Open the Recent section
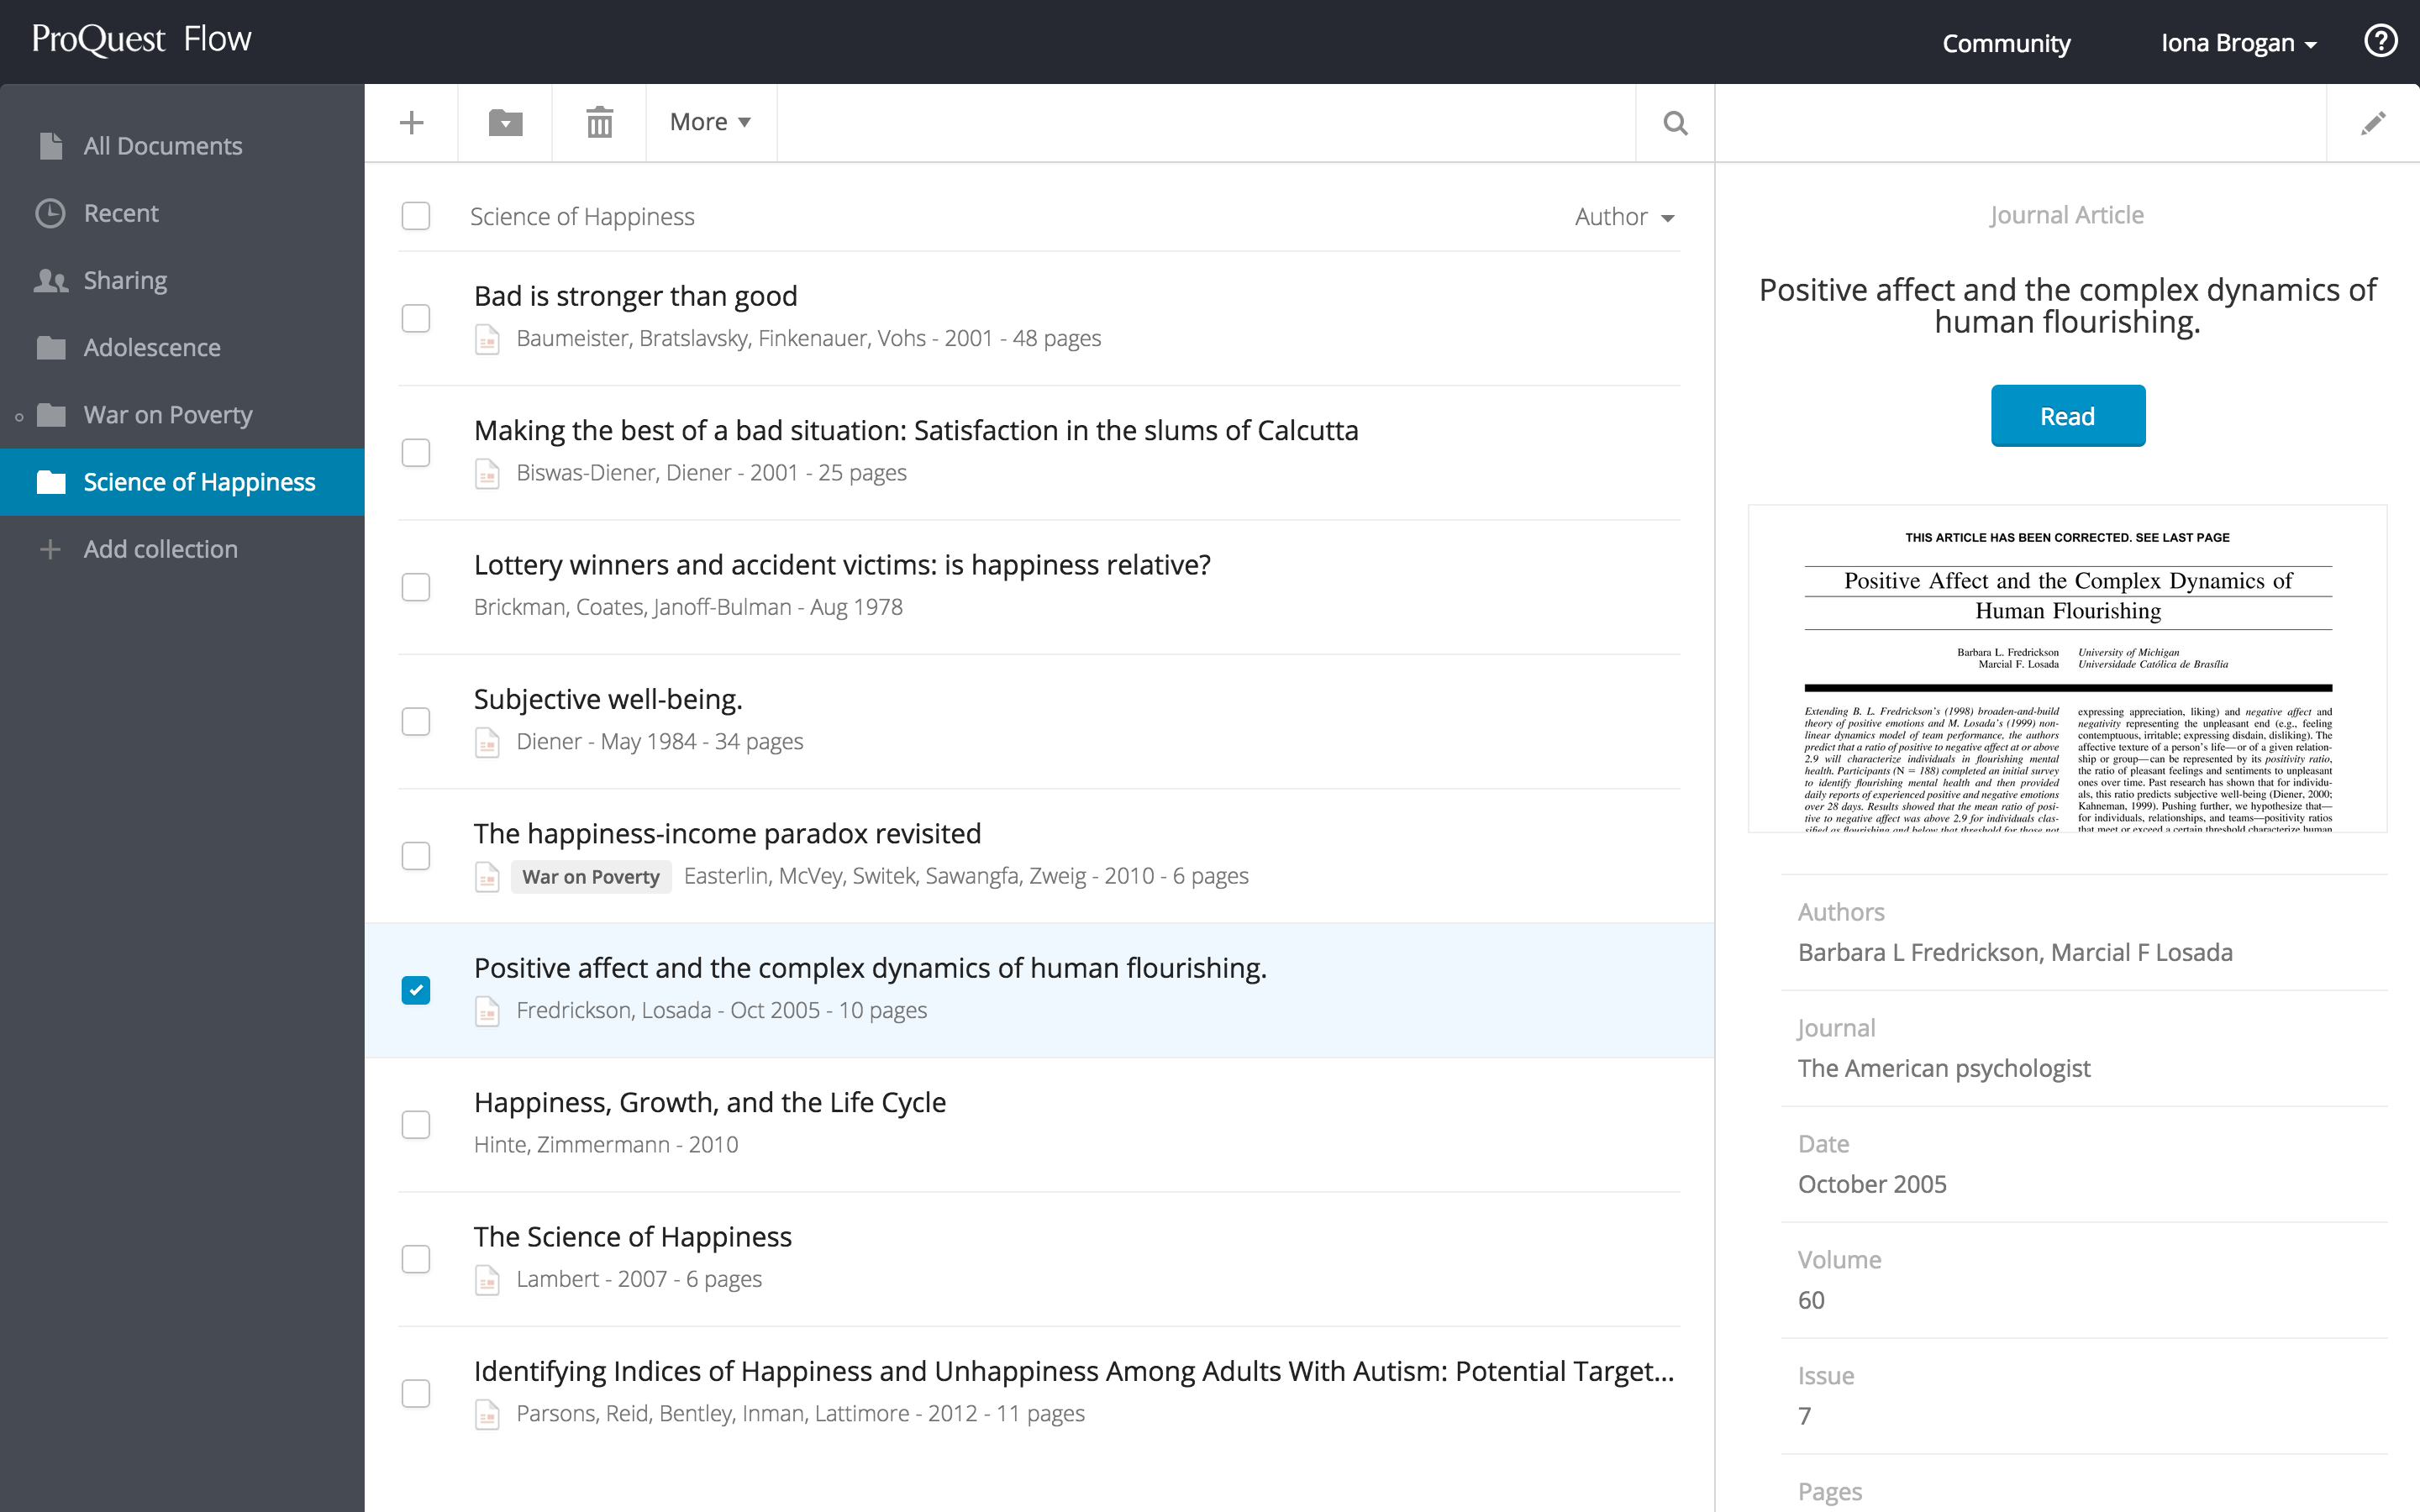The image size is (2420, 1512). coord(182,213)
